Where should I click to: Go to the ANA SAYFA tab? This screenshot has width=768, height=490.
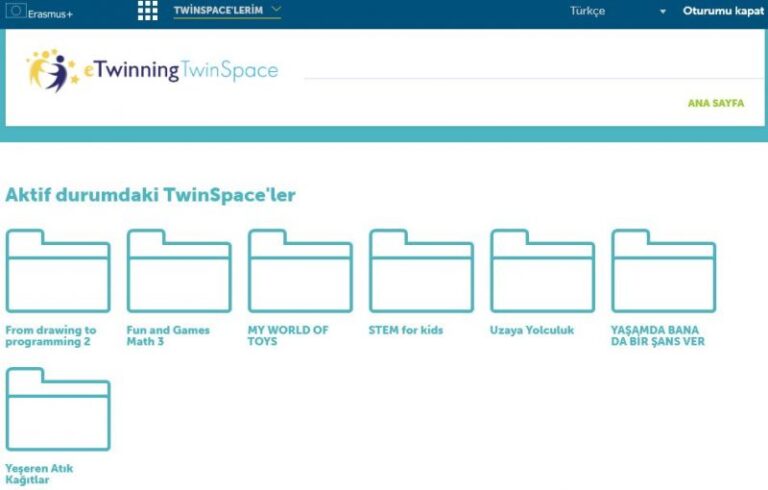click(715, 103)
